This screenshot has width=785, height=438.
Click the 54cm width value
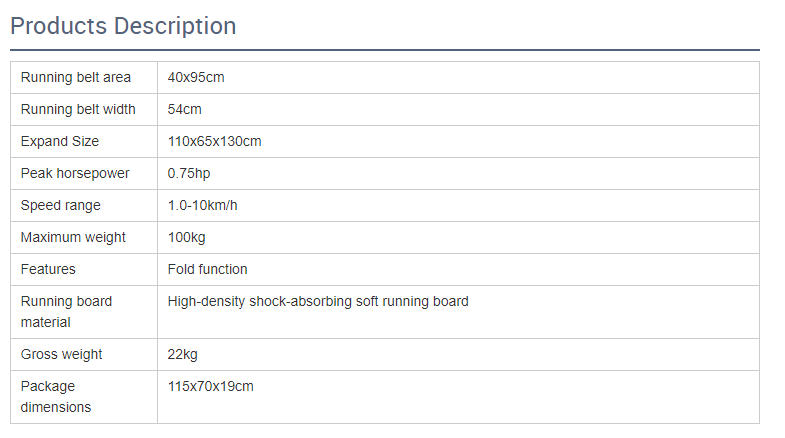coord(185,110)
